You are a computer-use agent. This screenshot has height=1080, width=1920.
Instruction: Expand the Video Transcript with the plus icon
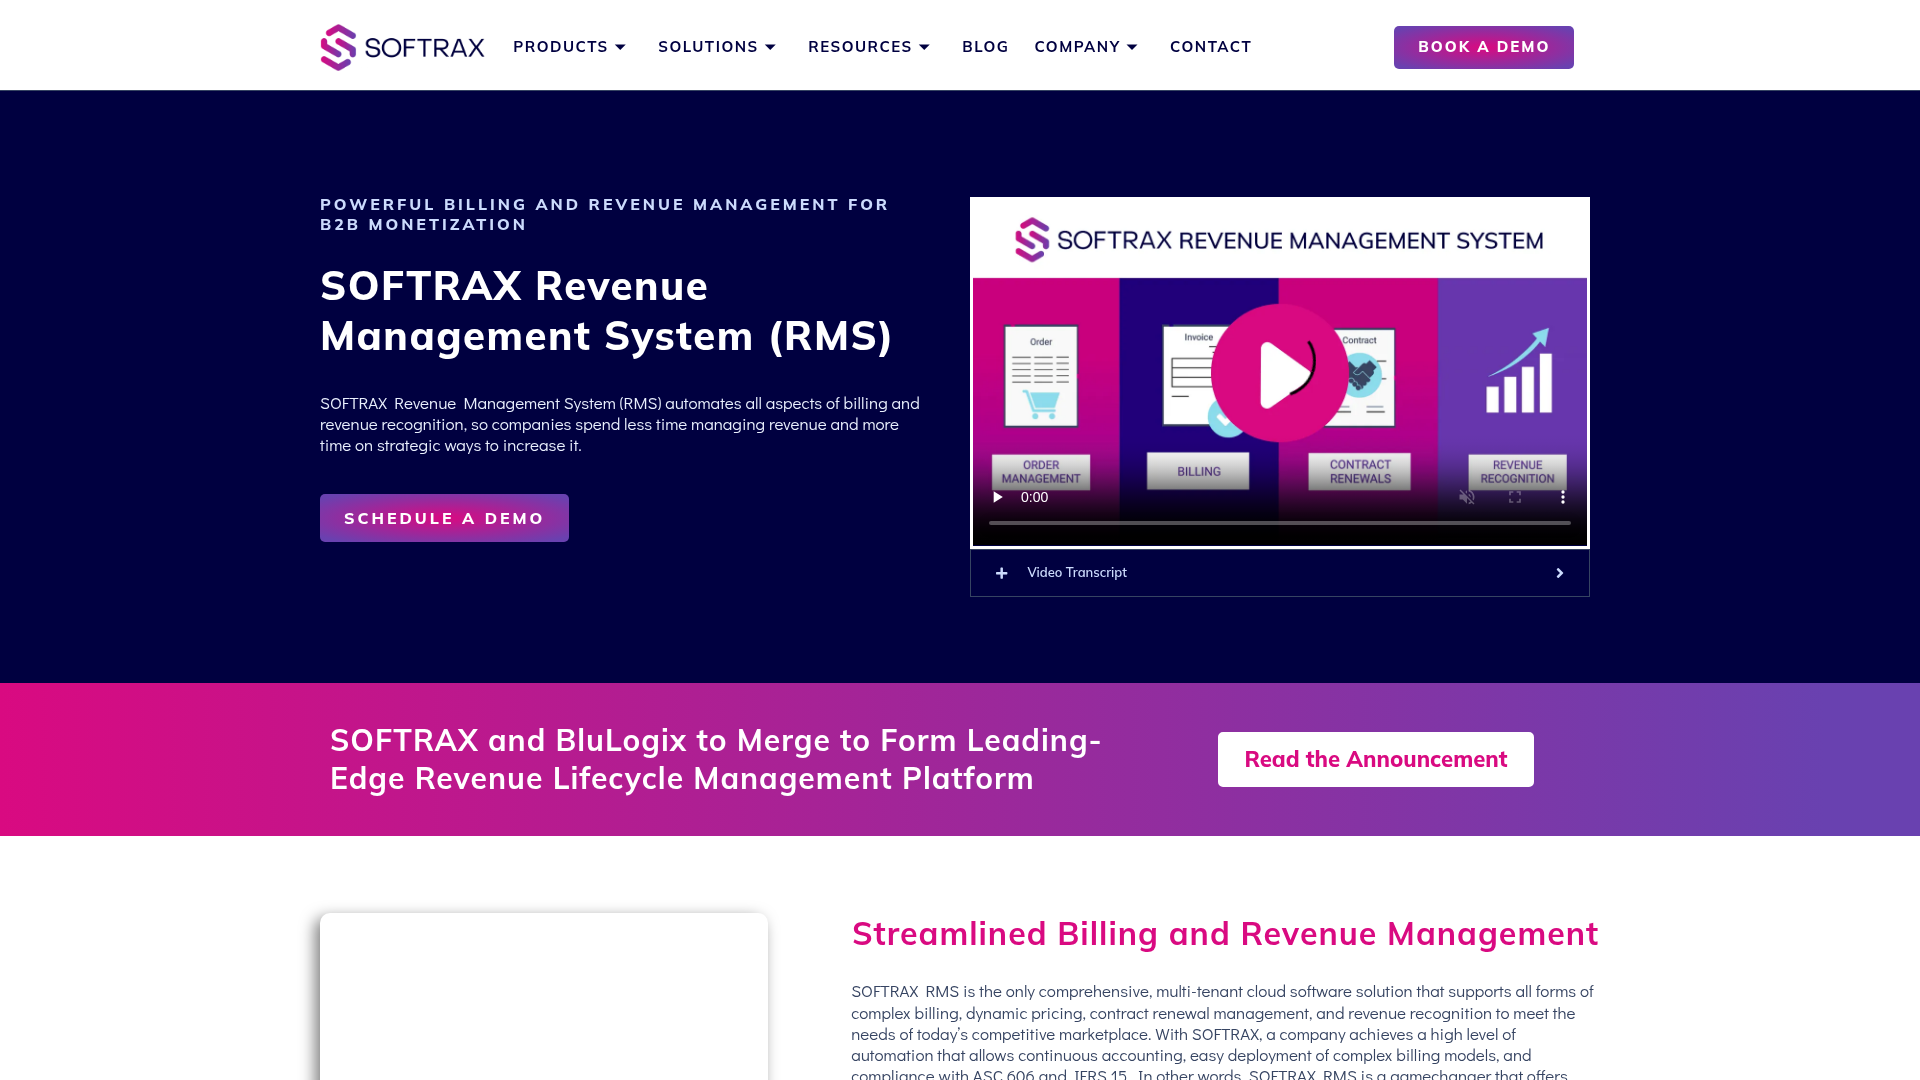pyautogui.click(x=1001, y=572)
